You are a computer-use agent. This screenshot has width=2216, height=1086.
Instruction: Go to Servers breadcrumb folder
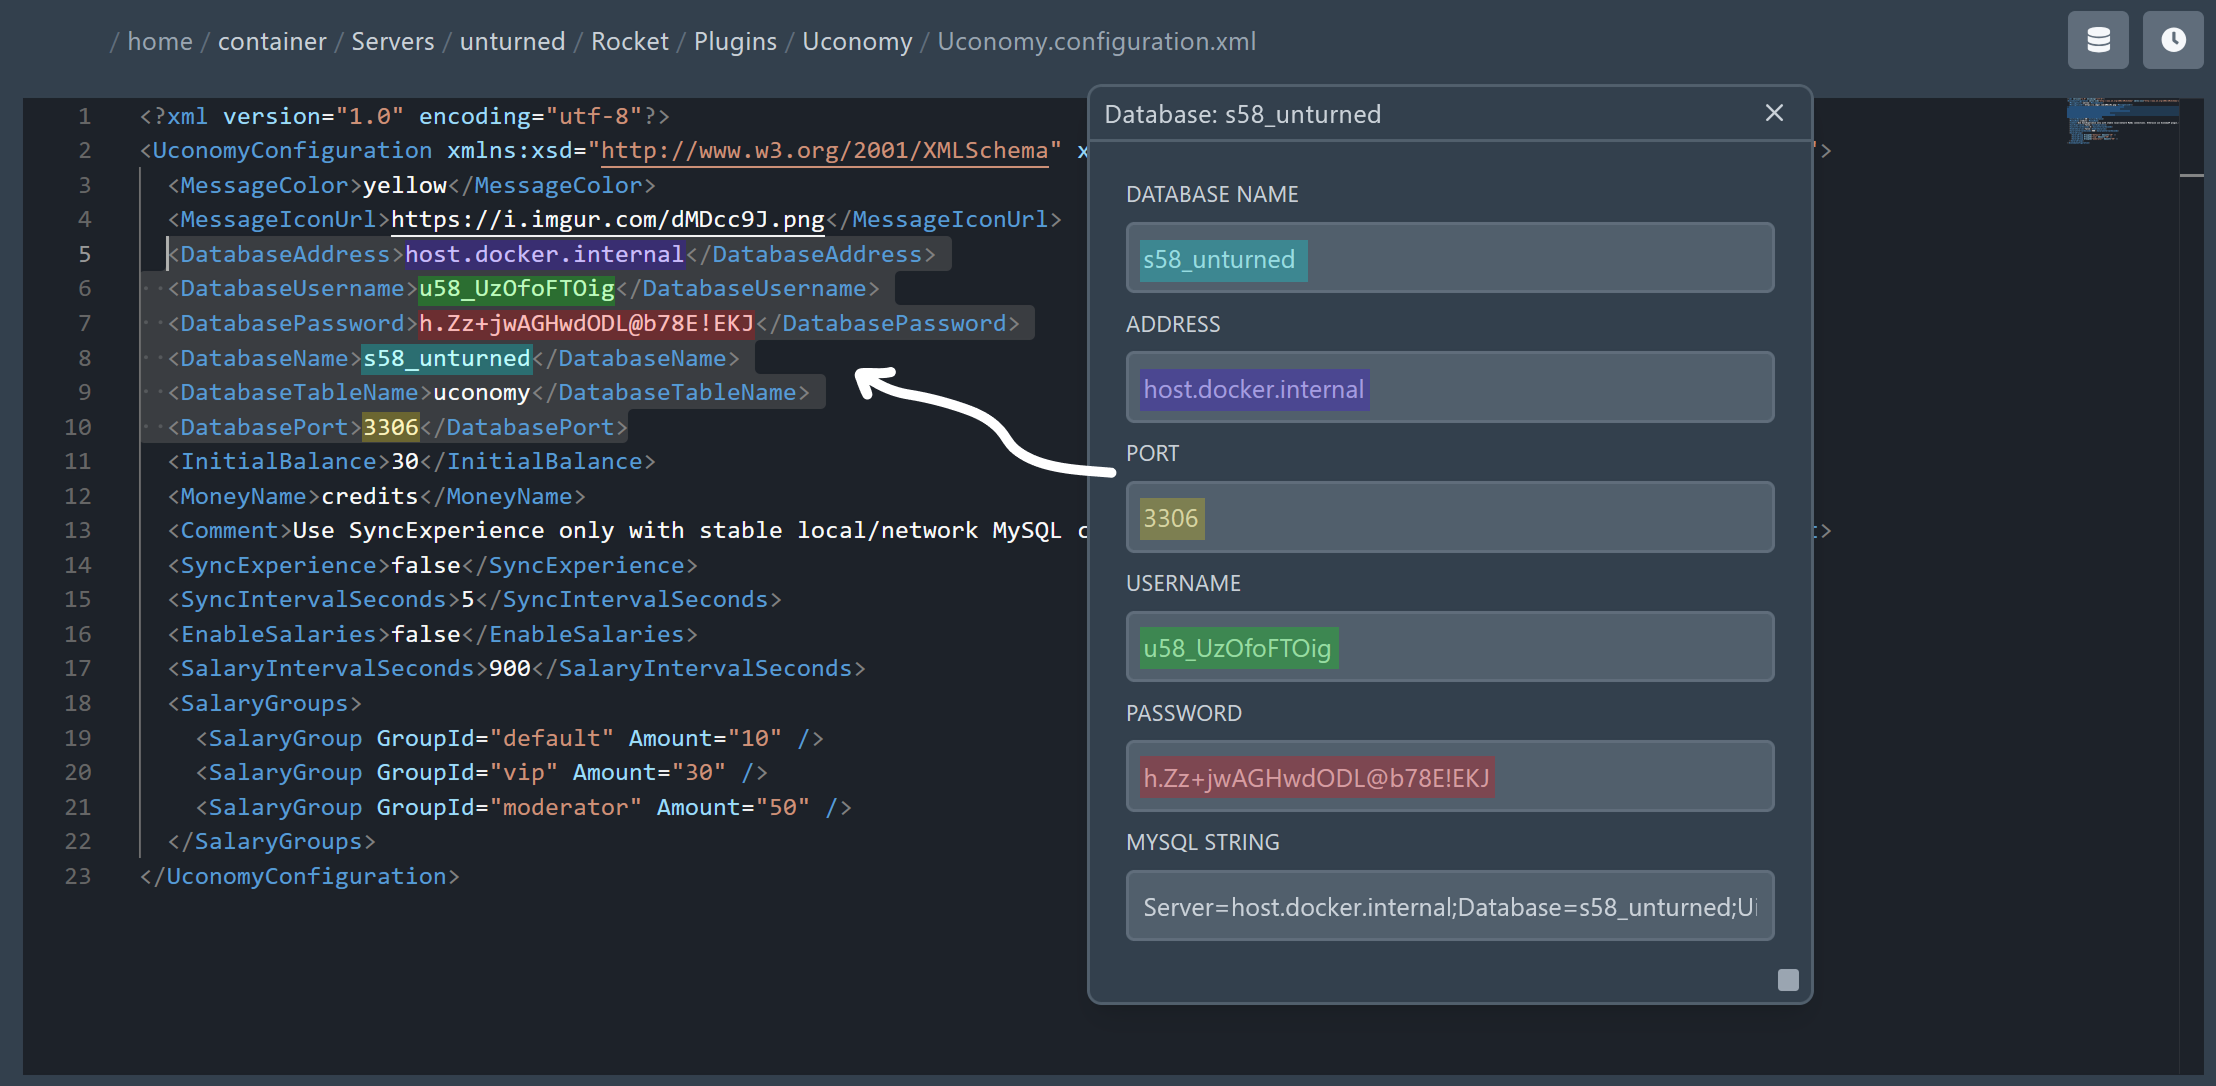392,41
